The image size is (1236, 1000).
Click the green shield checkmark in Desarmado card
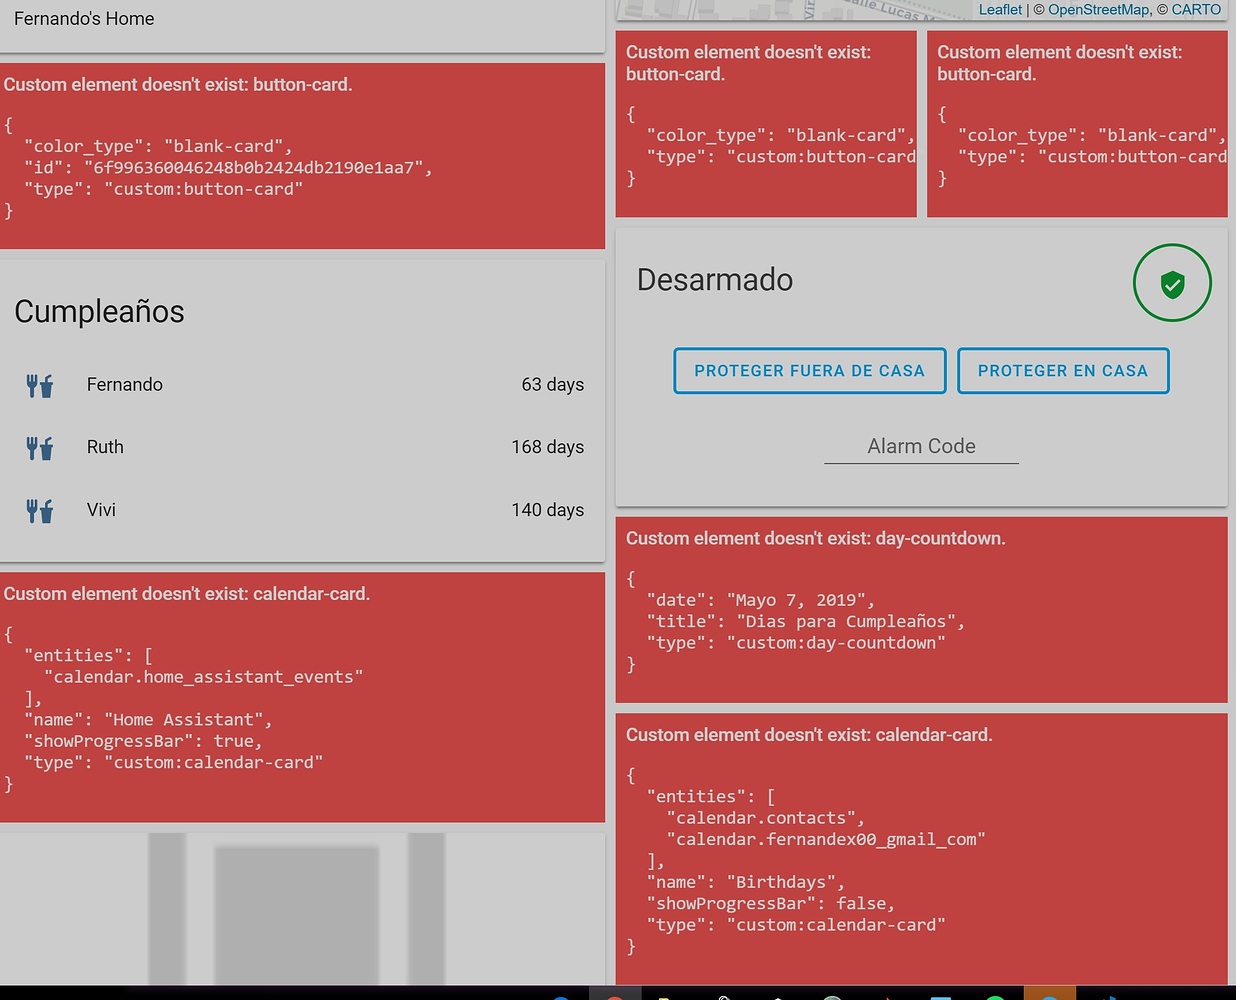click(x=1172, y=283)
